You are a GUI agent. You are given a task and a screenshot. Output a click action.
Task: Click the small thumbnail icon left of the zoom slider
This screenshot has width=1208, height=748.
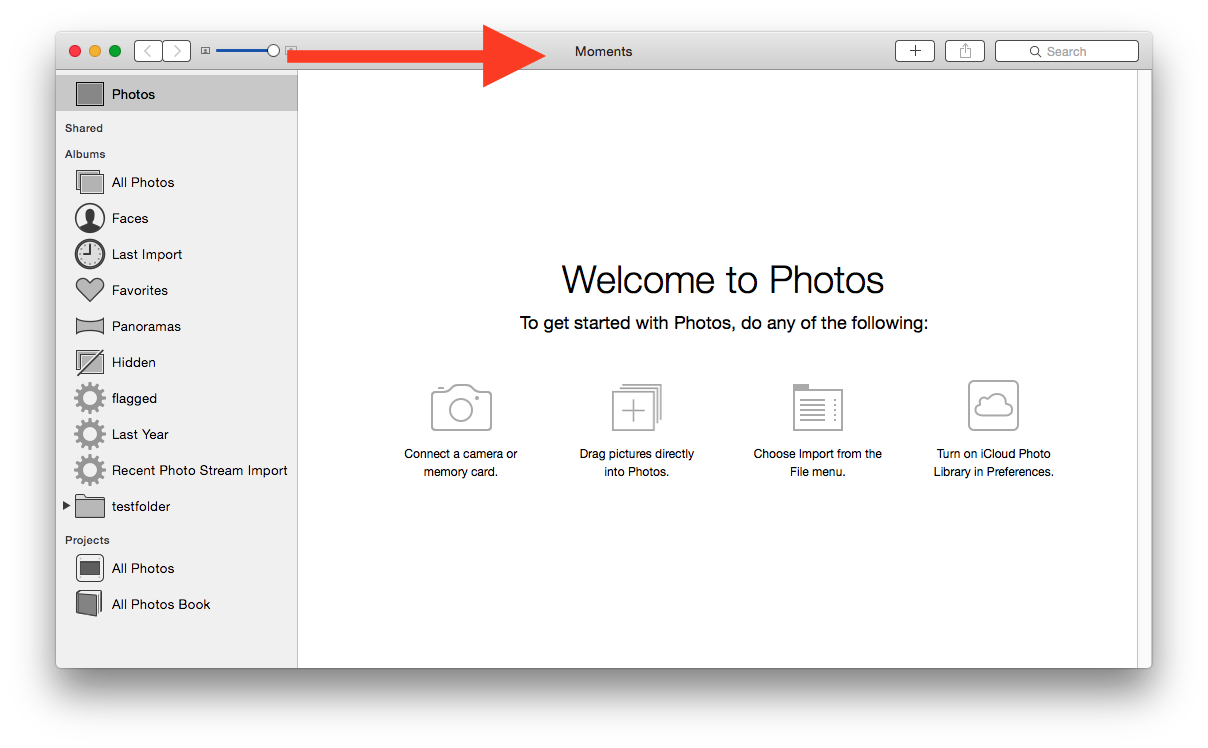205,51
